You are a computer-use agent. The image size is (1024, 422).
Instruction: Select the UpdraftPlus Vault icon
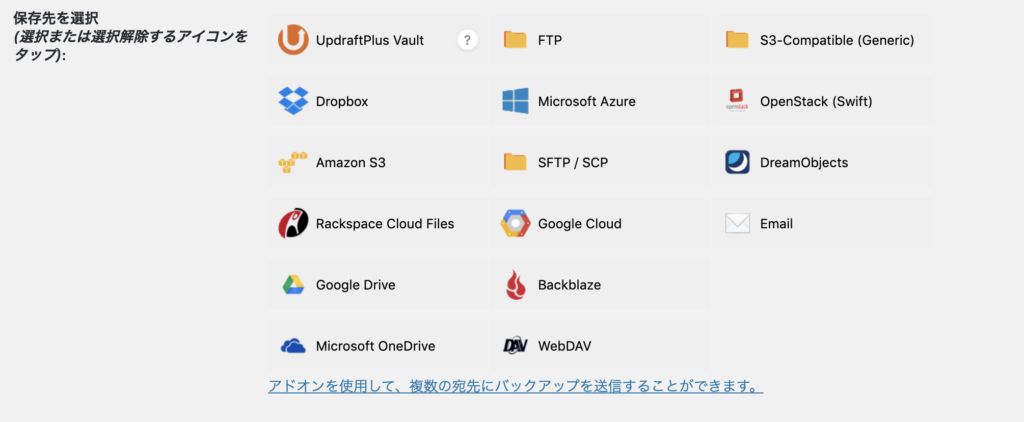click(293, 40)
